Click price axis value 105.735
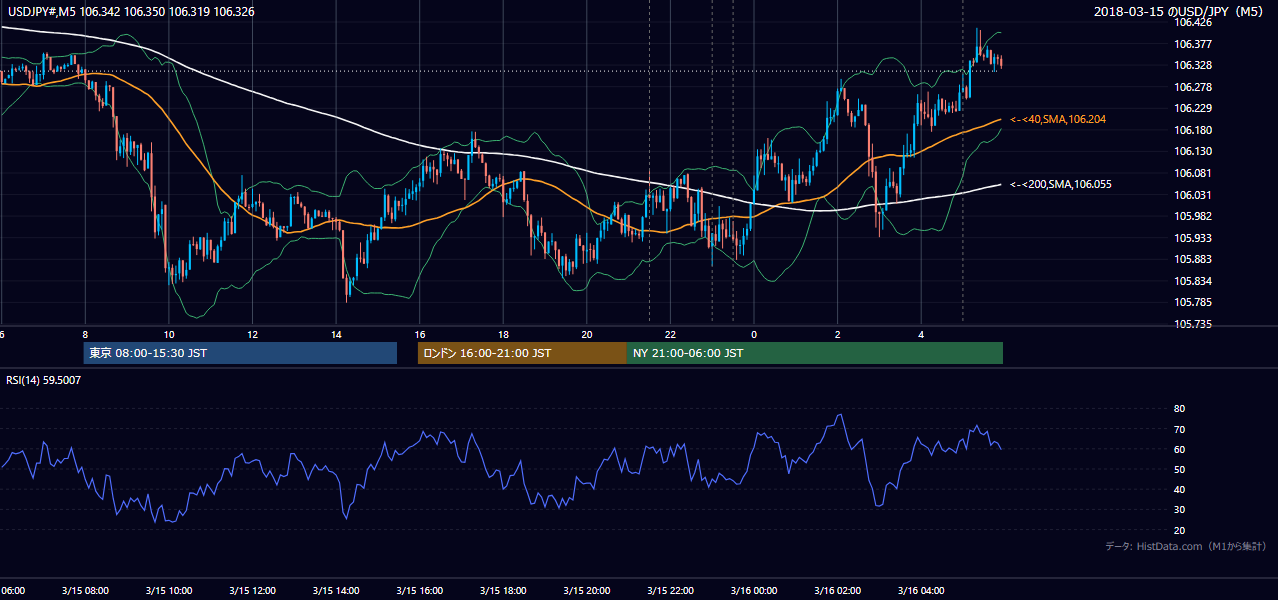Screen dimensions: 1278x600 [x=1193, y=324]
